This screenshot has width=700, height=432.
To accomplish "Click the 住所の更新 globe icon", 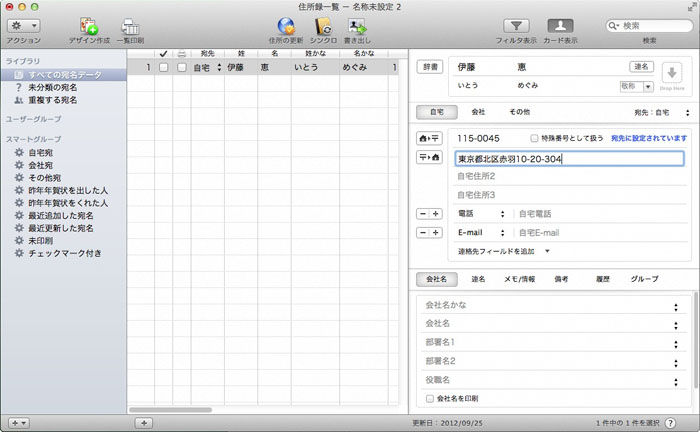I will point(285,26).
